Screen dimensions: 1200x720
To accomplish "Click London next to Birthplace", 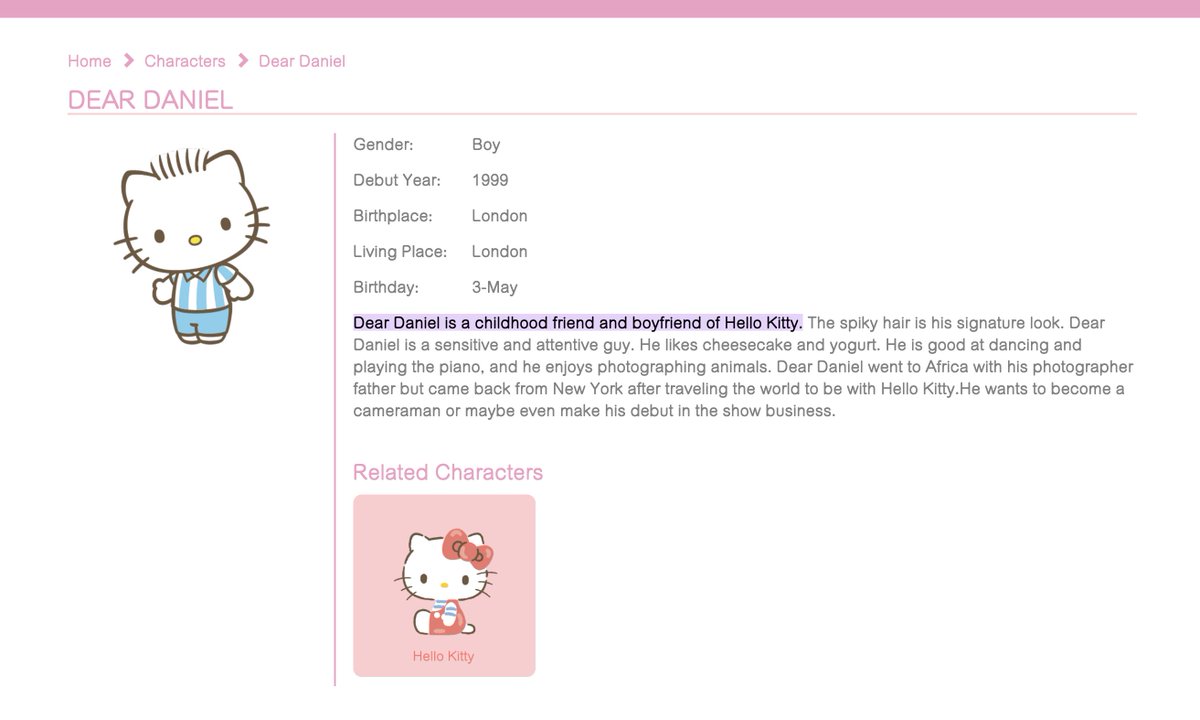I will 500,216.
